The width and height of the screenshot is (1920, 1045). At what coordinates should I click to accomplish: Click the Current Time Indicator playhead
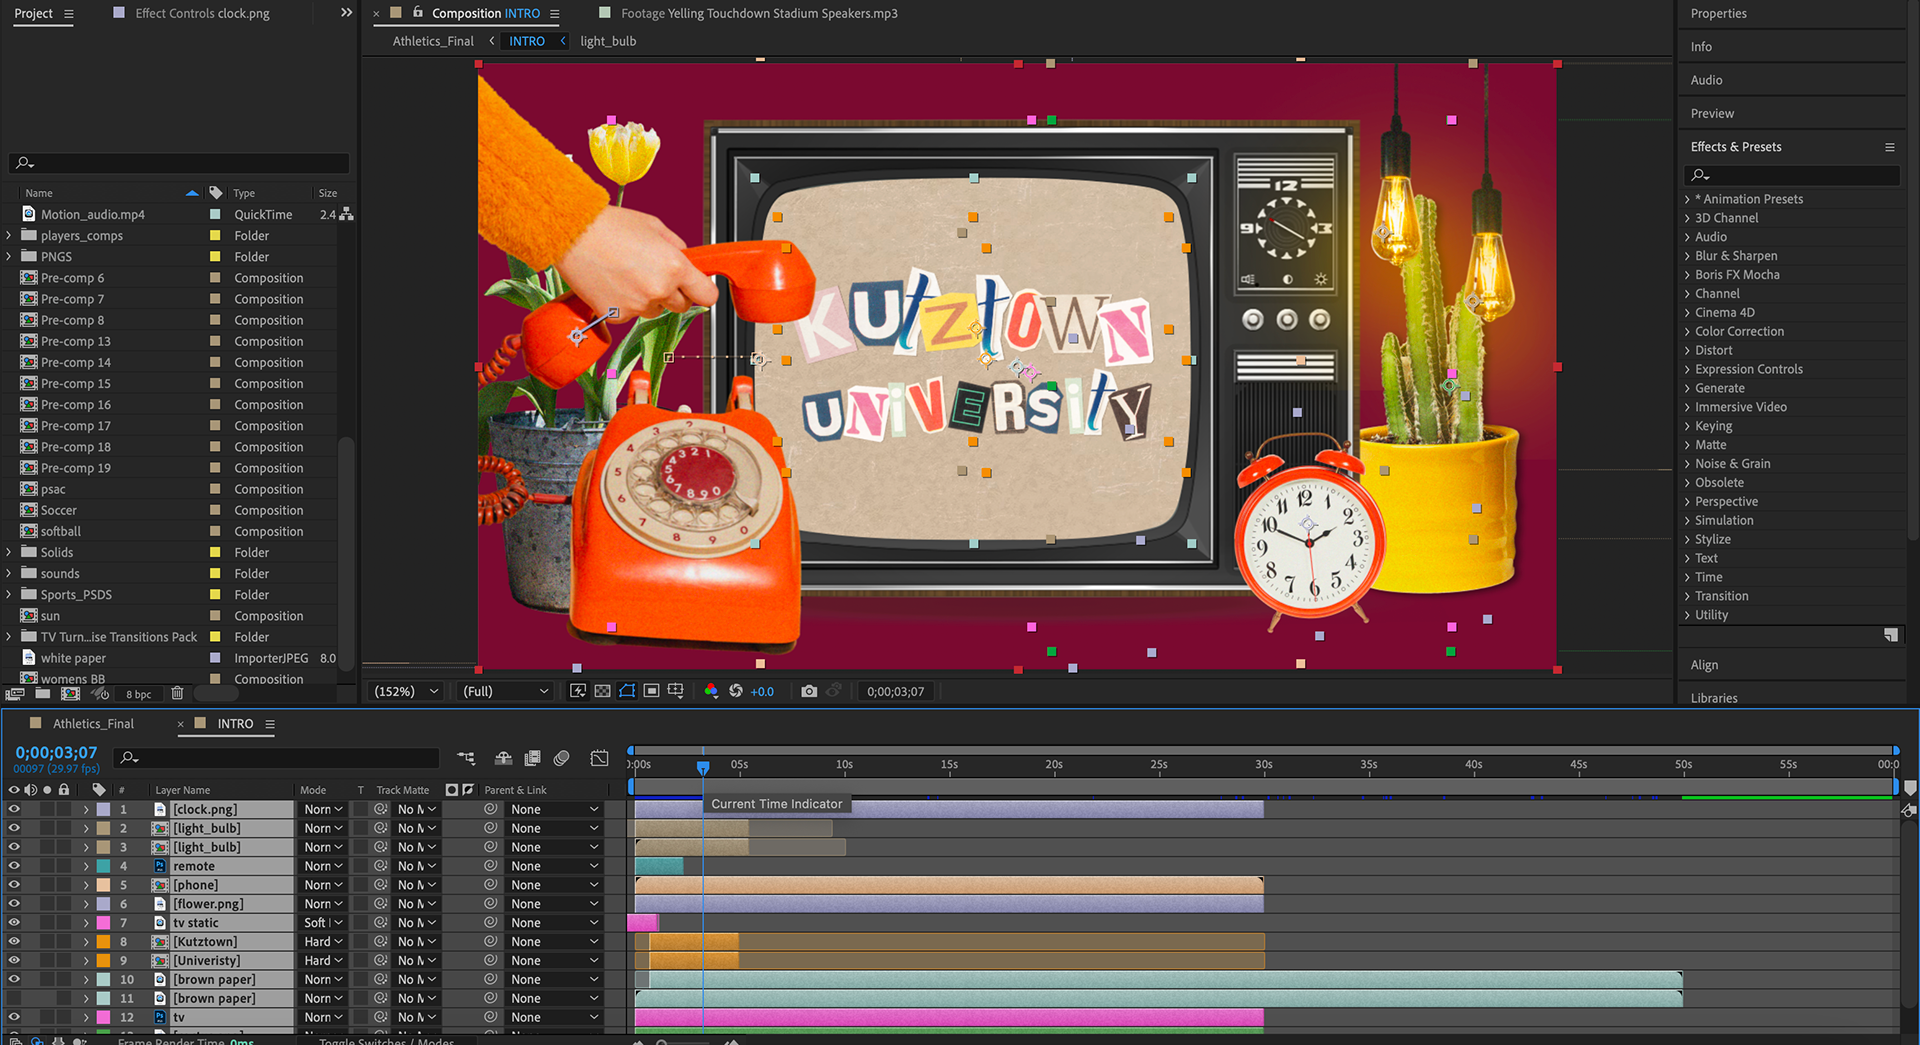point(703,767)
